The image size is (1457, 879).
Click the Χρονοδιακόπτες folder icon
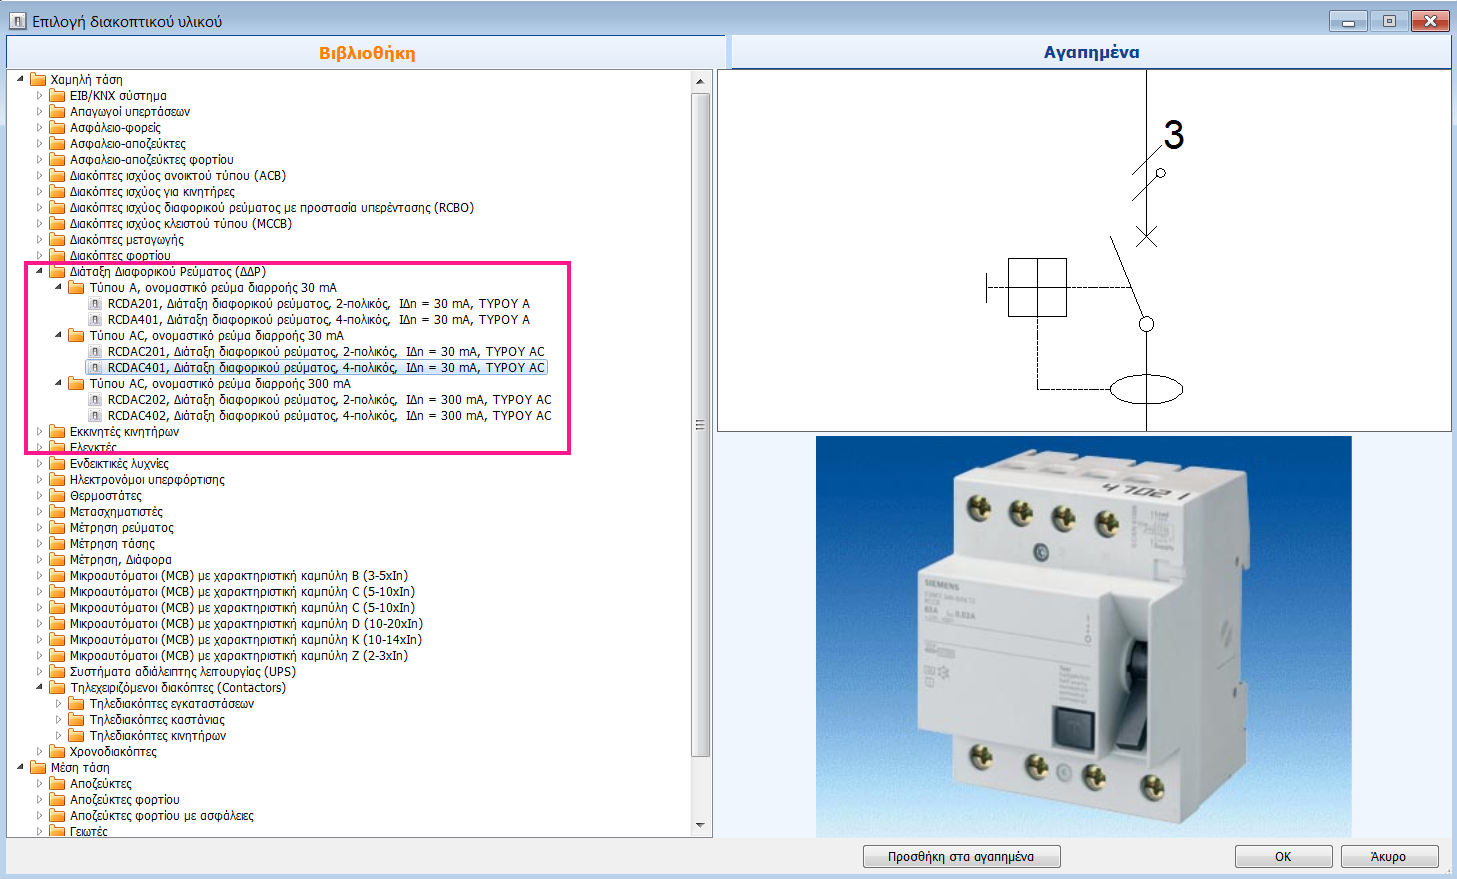coord(58,752)
